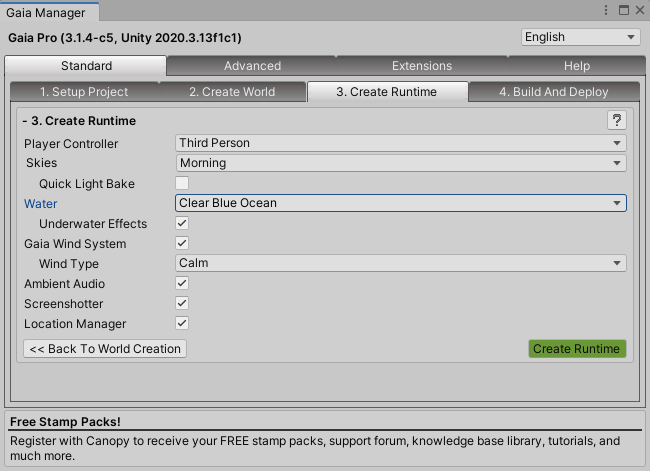Screen dimensions: 650x471
Task: Click the Gaia Pro version title text
Action: pos(125,38)
